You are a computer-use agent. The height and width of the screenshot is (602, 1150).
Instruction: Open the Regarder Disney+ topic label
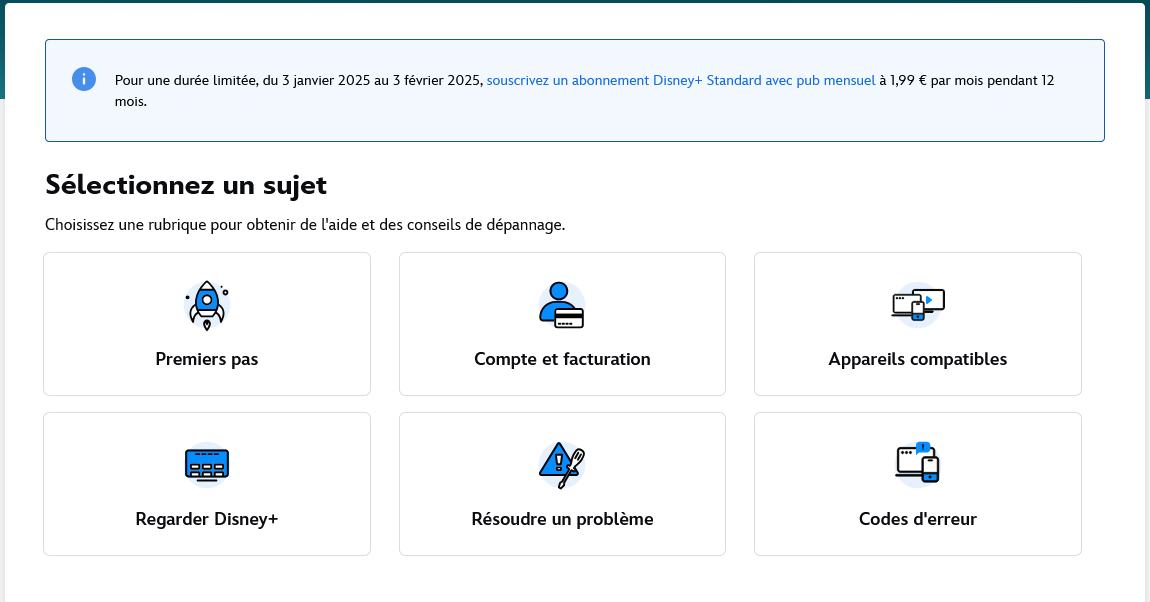207,519
